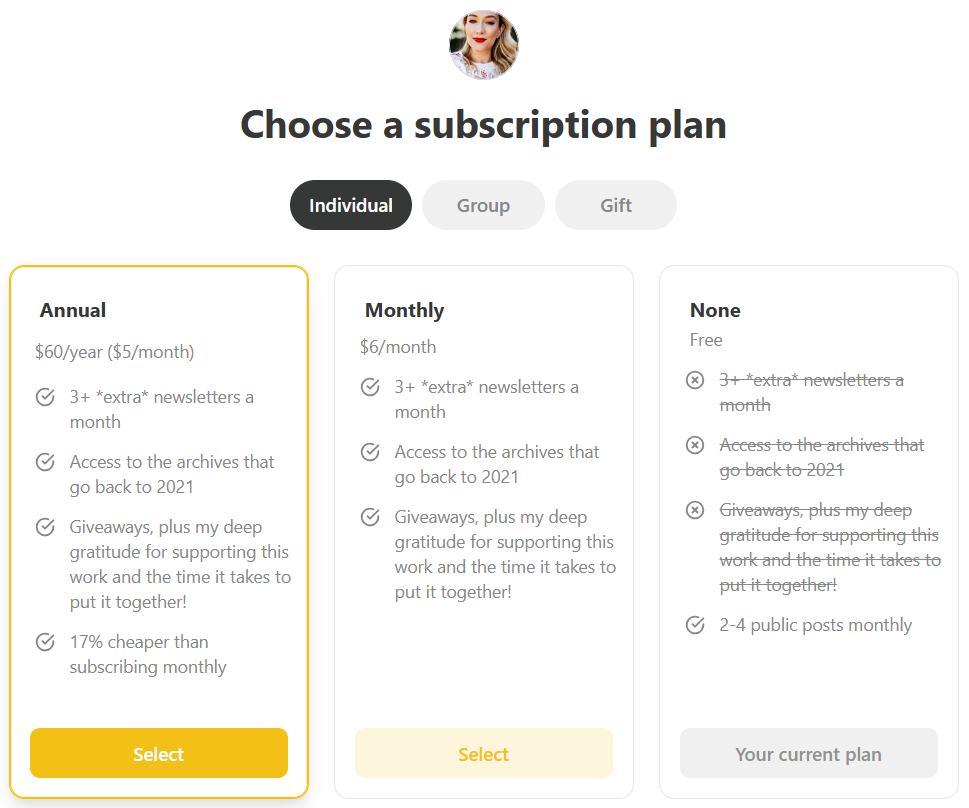Image resolution: width=969 pixels, height=808 pixels.
Task: Click the crossed-out icon beside "Access to the archives" in None
Action: tap(695, 444)
